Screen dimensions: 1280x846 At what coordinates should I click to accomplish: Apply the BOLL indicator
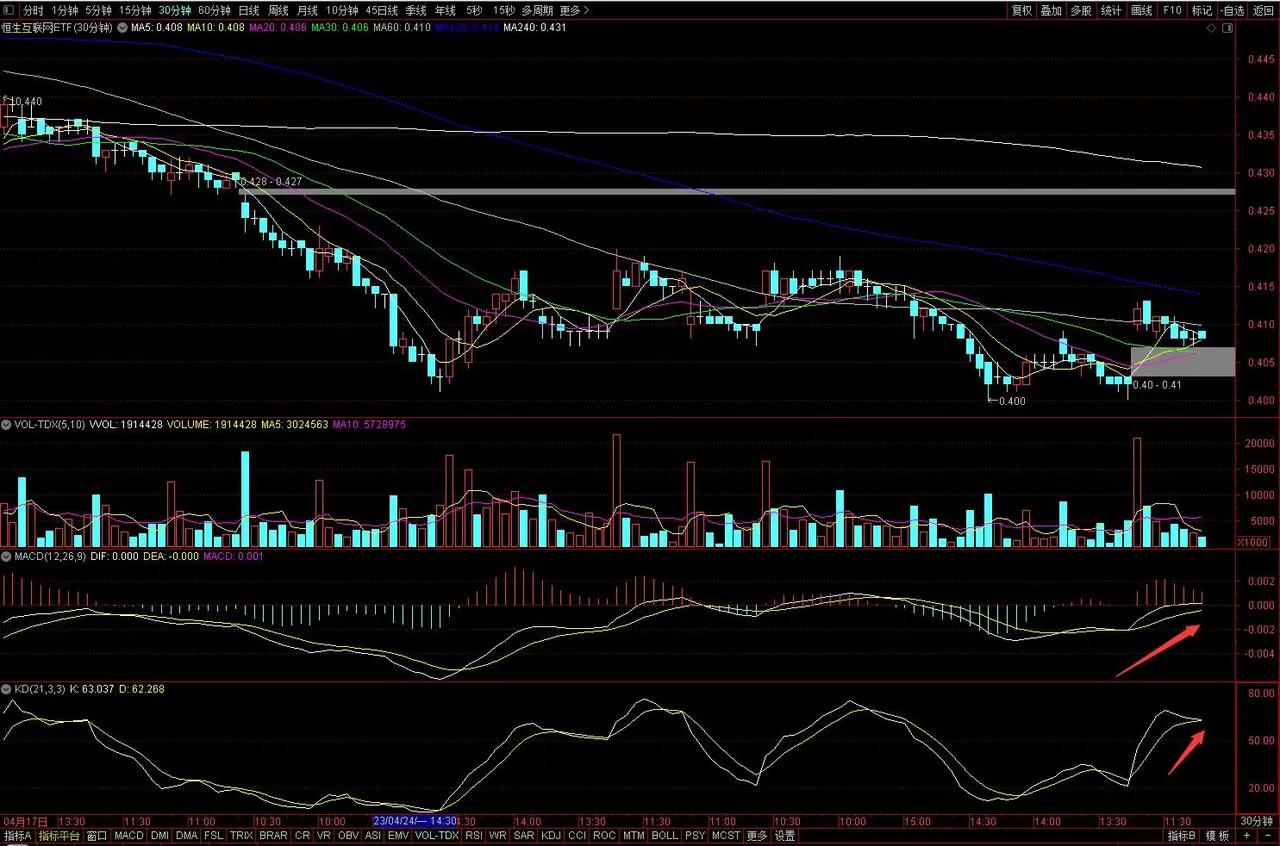click(665, 835)
